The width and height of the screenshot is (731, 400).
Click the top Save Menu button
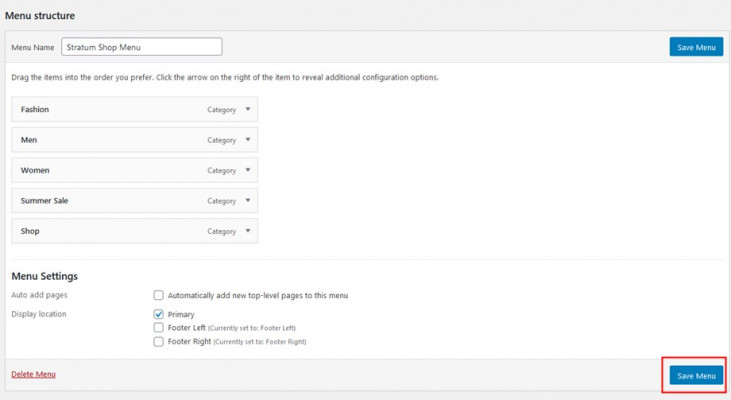[x=696, y=47]
